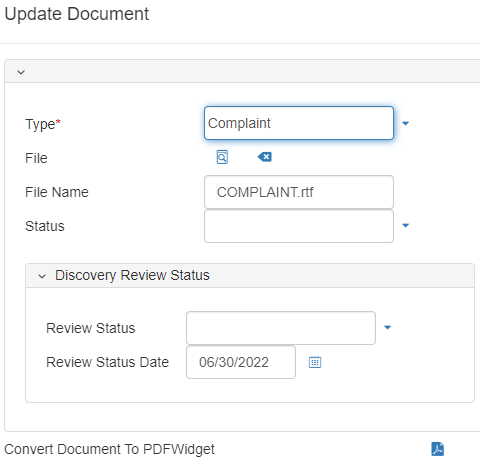This screenshot has width=480, height=473.
Task: Clear the attached file with the delete icon
Action: pos(265,157)
